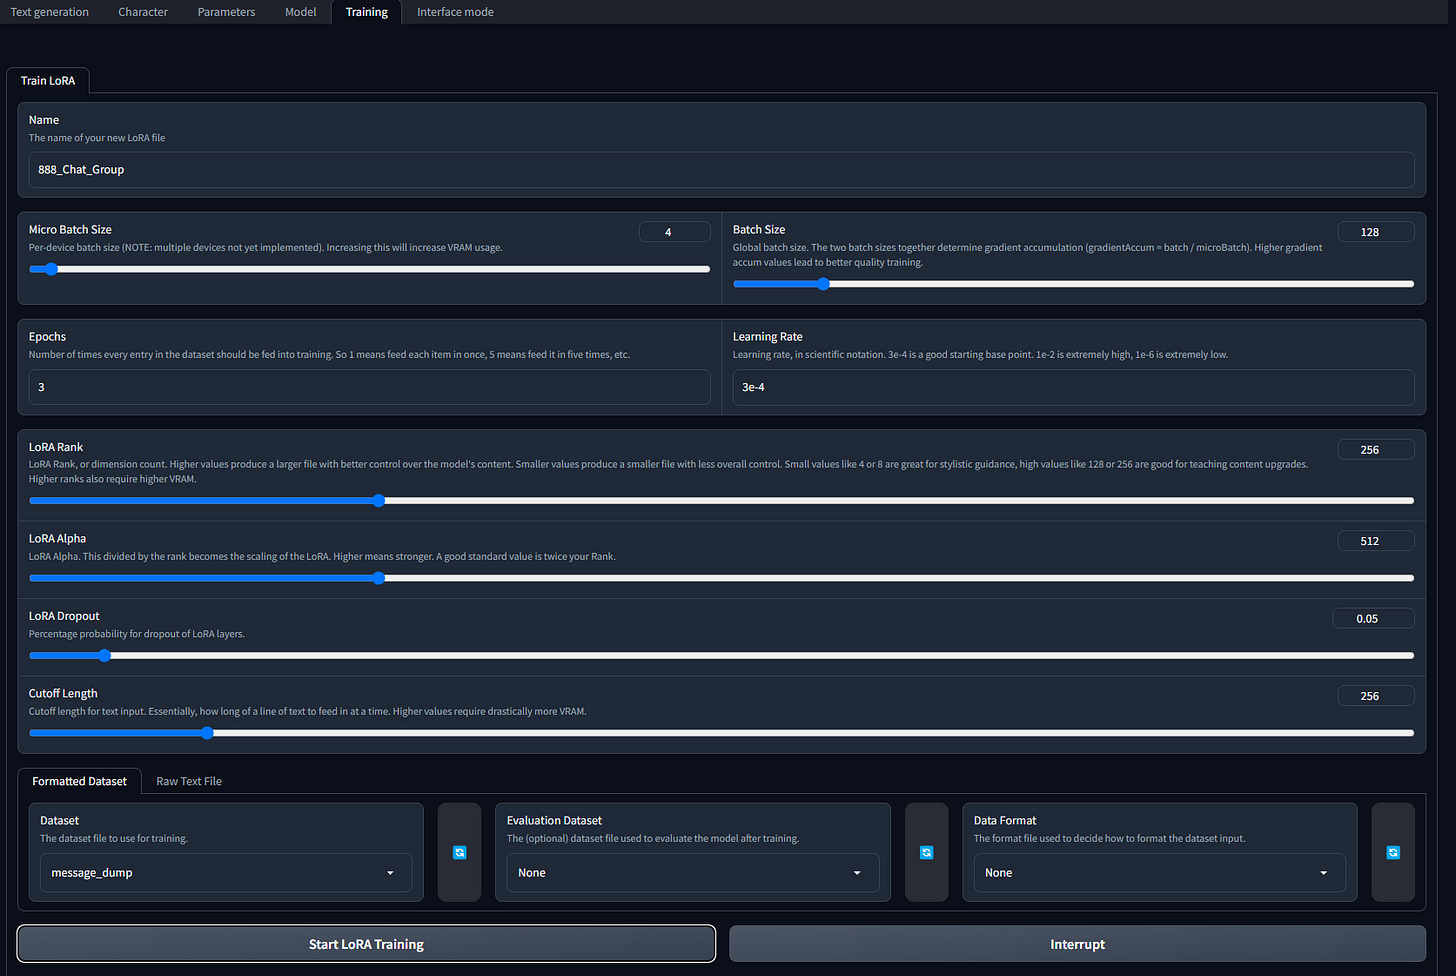The width and height of the screenshot is (1456, 976).
Task: Click the LoRA Rank number box showing 256
Action: (x=1376, y=450)
